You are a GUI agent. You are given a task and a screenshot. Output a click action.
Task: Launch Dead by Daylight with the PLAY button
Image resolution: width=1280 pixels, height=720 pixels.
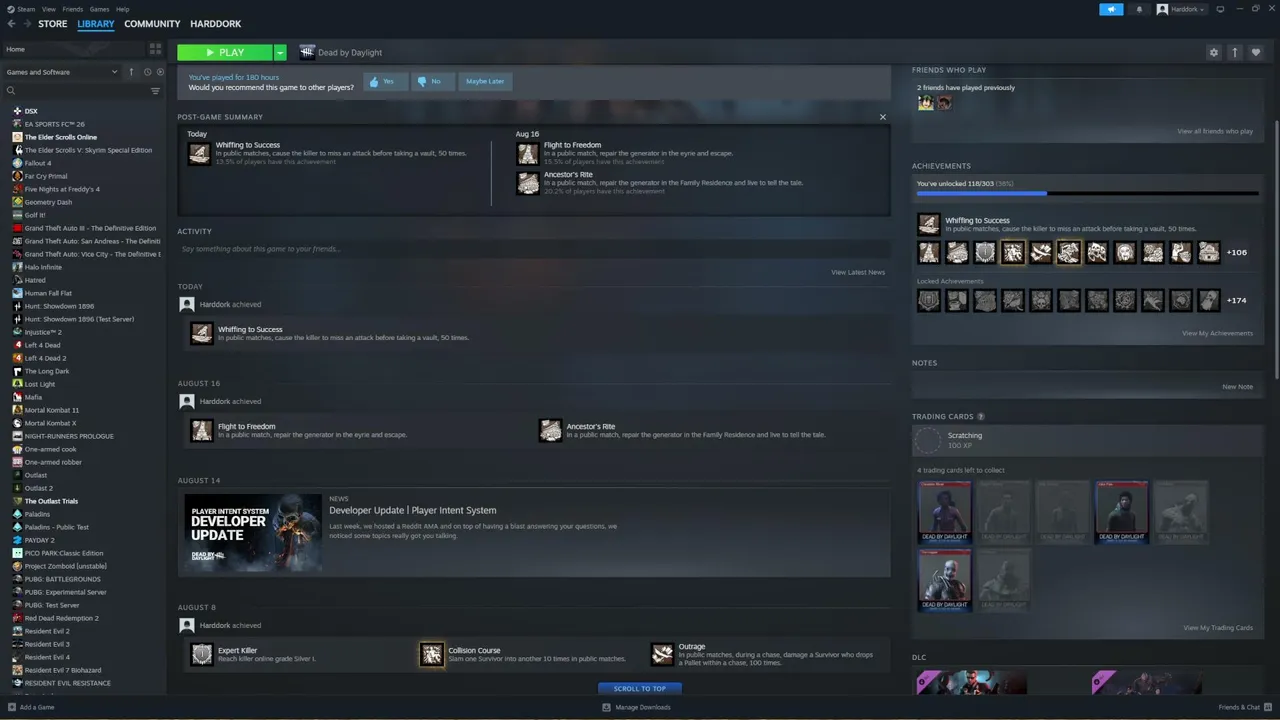(x=225, y=52)
